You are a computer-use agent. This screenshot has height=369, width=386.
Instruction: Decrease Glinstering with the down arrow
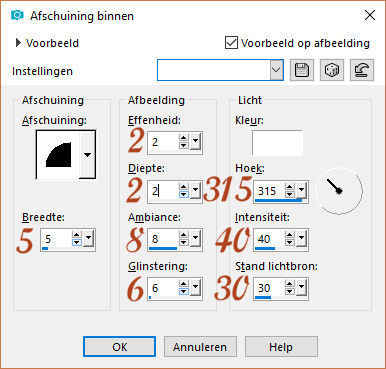pyautogui.click(x=184, y=291)
